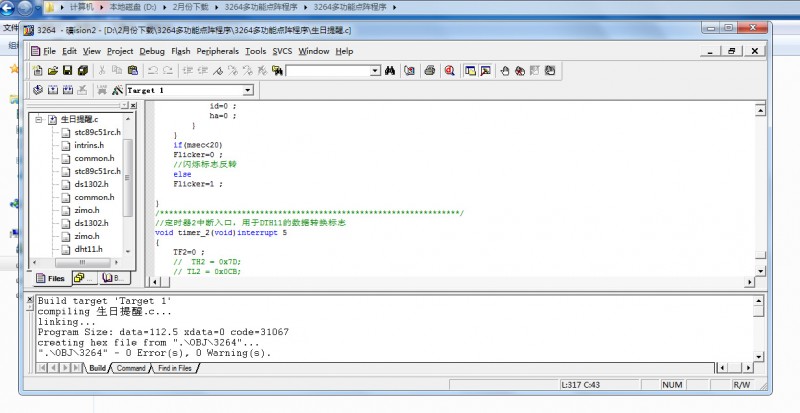Close the project workspace panel
Screen dimensions: 800x413
132,105
